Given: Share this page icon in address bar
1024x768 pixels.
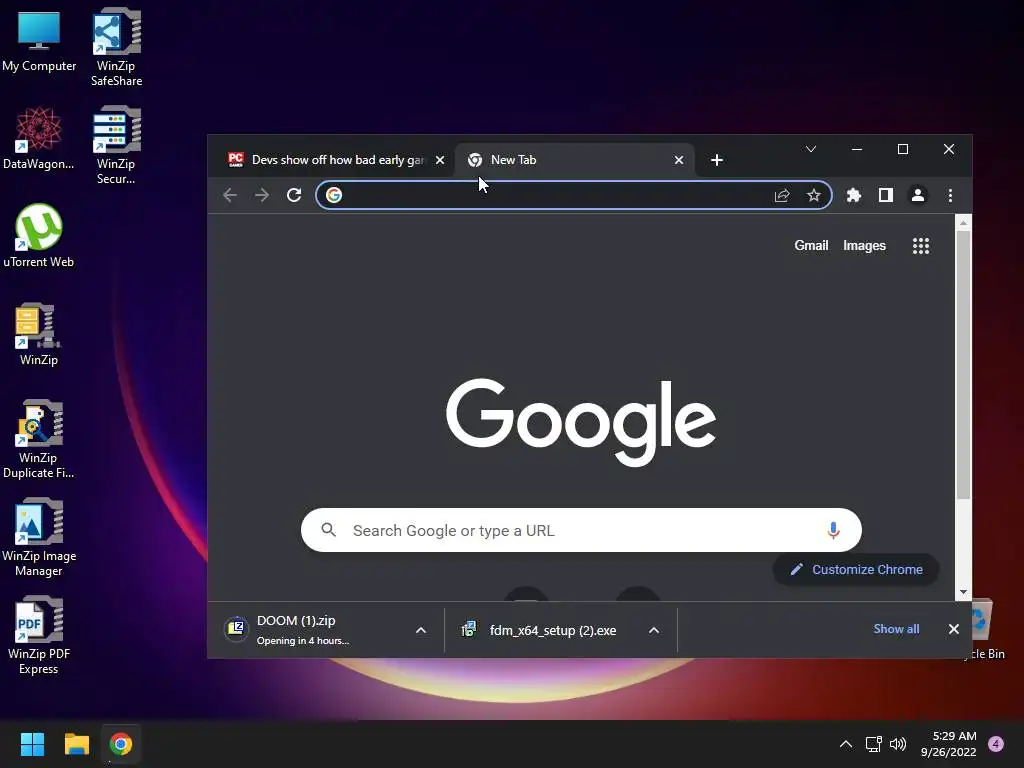Looking at the screenshot, I should 782,195.
